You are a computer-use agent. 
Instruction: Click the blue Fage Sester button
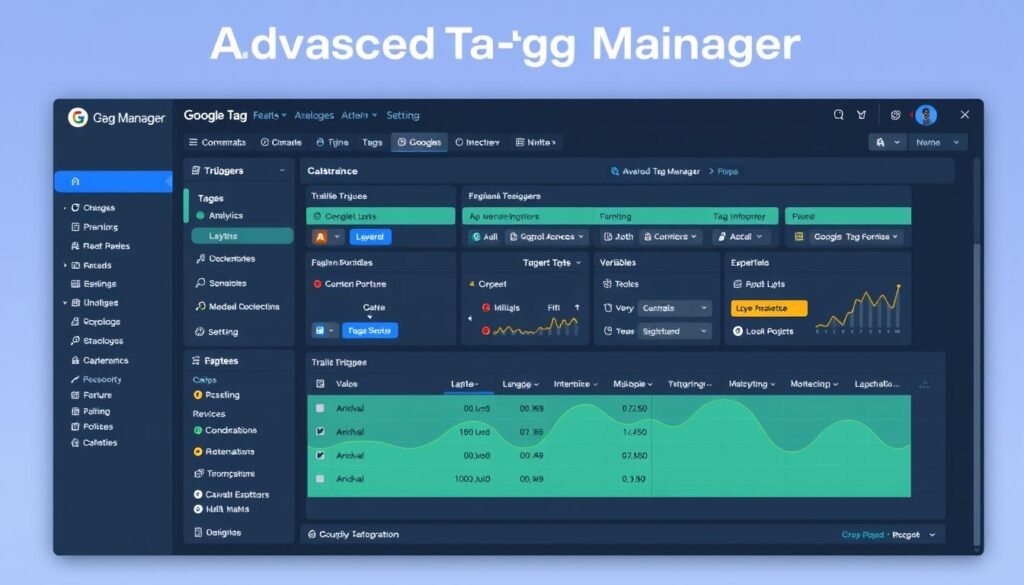click(370, 331)
